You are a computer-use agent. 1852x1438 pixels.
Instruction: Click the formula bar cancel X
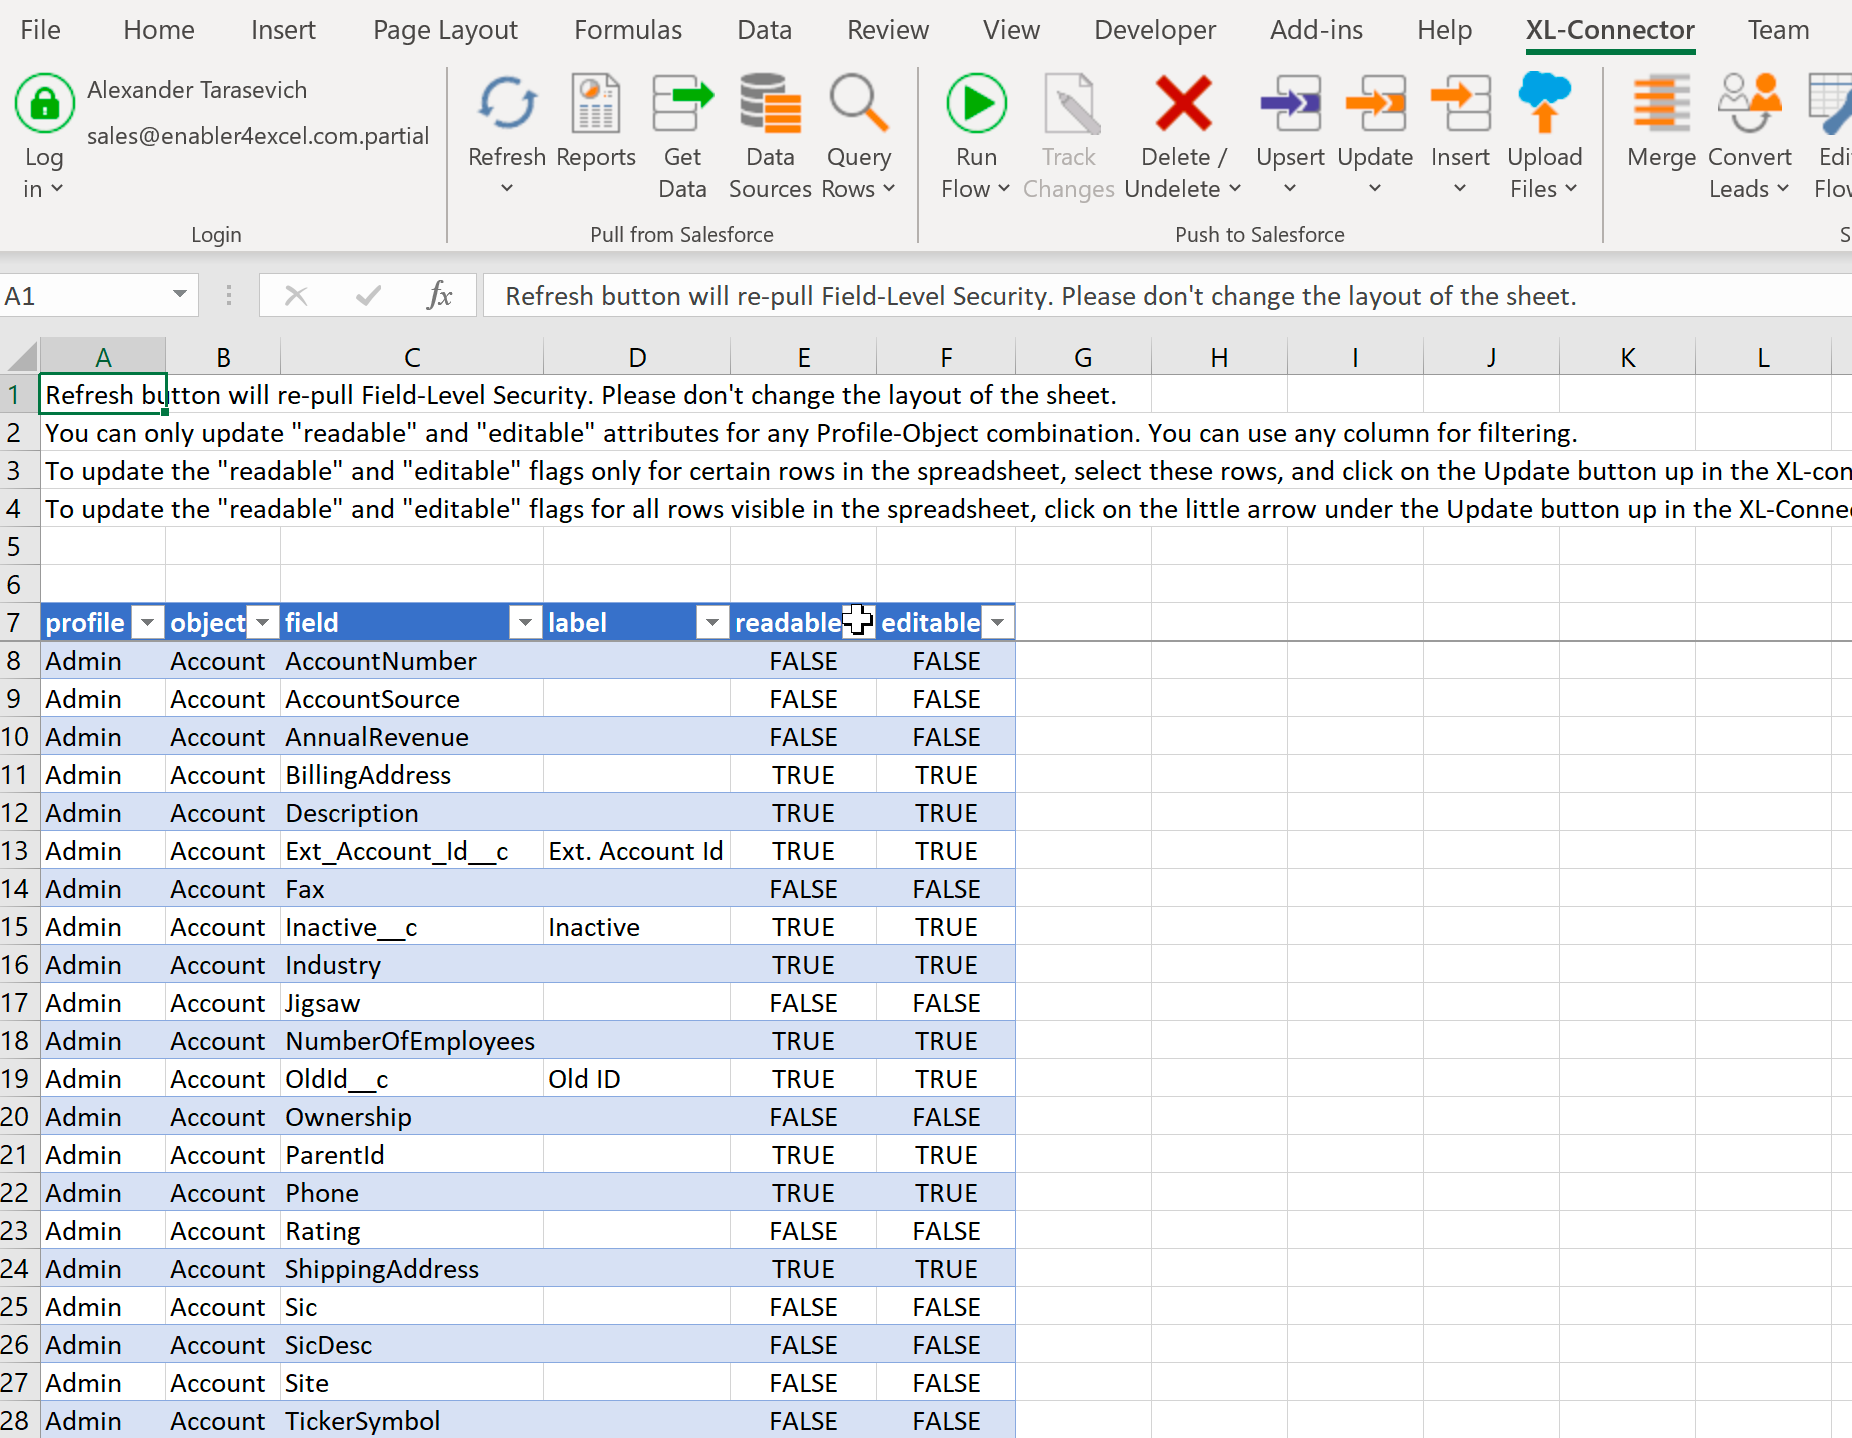pos(296,295)
